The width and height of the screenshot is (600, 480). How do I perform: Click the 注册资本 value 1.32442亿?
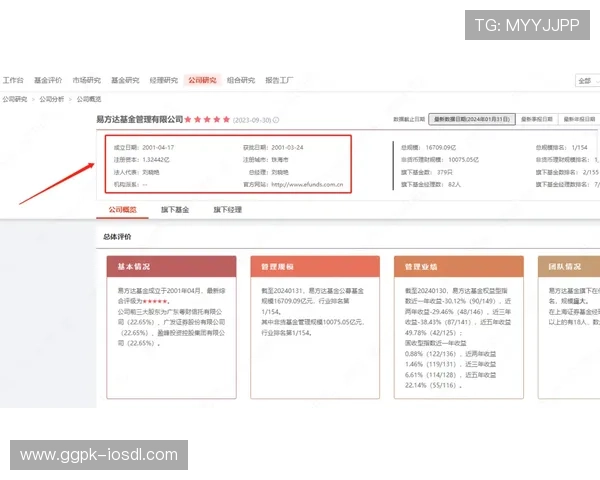(x=156, y=160)
